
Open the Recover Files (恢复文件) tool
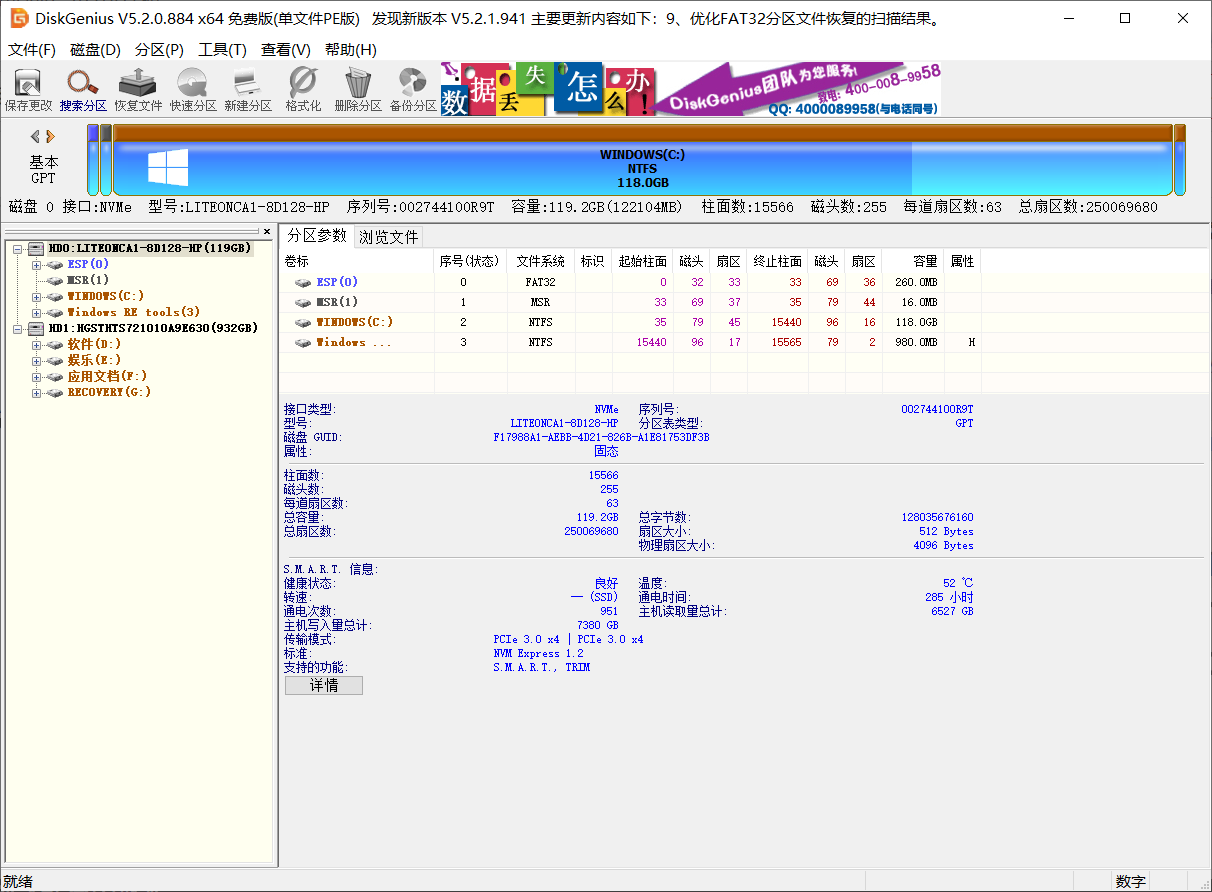coord(138,82)
